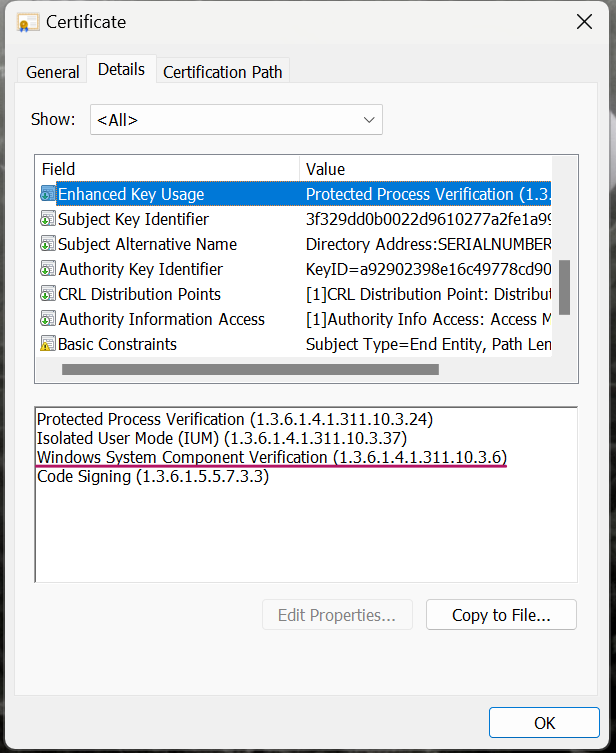Click the Enhanced Key Usage field icon
Image resolution: width=616 pixels, height=753 pixels.
(x=48, y=194)
